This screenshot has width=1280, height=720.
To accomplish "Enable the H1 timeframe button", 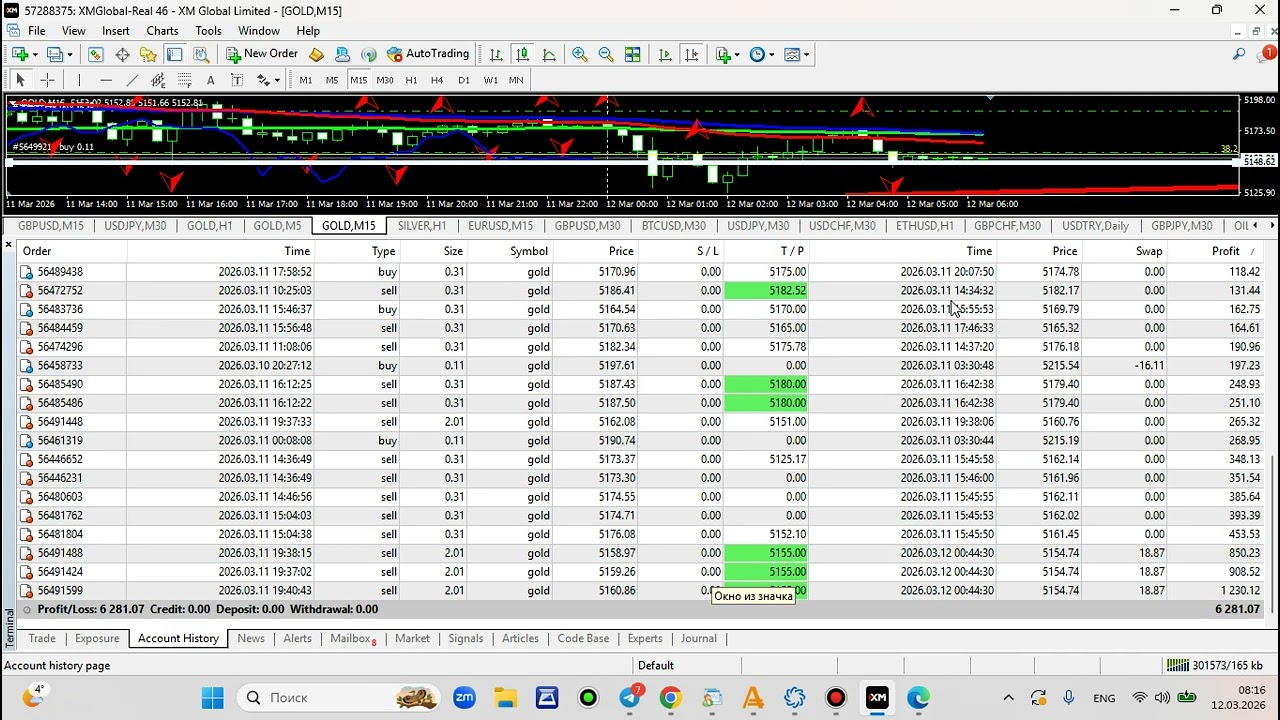I will click(x=411, y=80).
